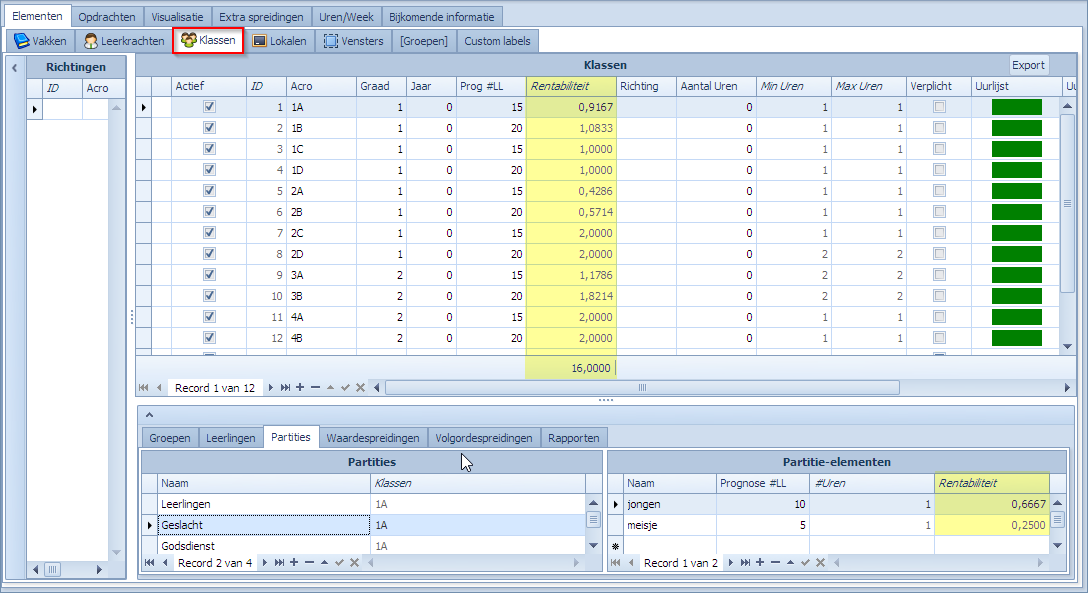Go to first record in Partitie-elementen navigator
This screenshot has width=1088, height=593.
pos(615,562)
